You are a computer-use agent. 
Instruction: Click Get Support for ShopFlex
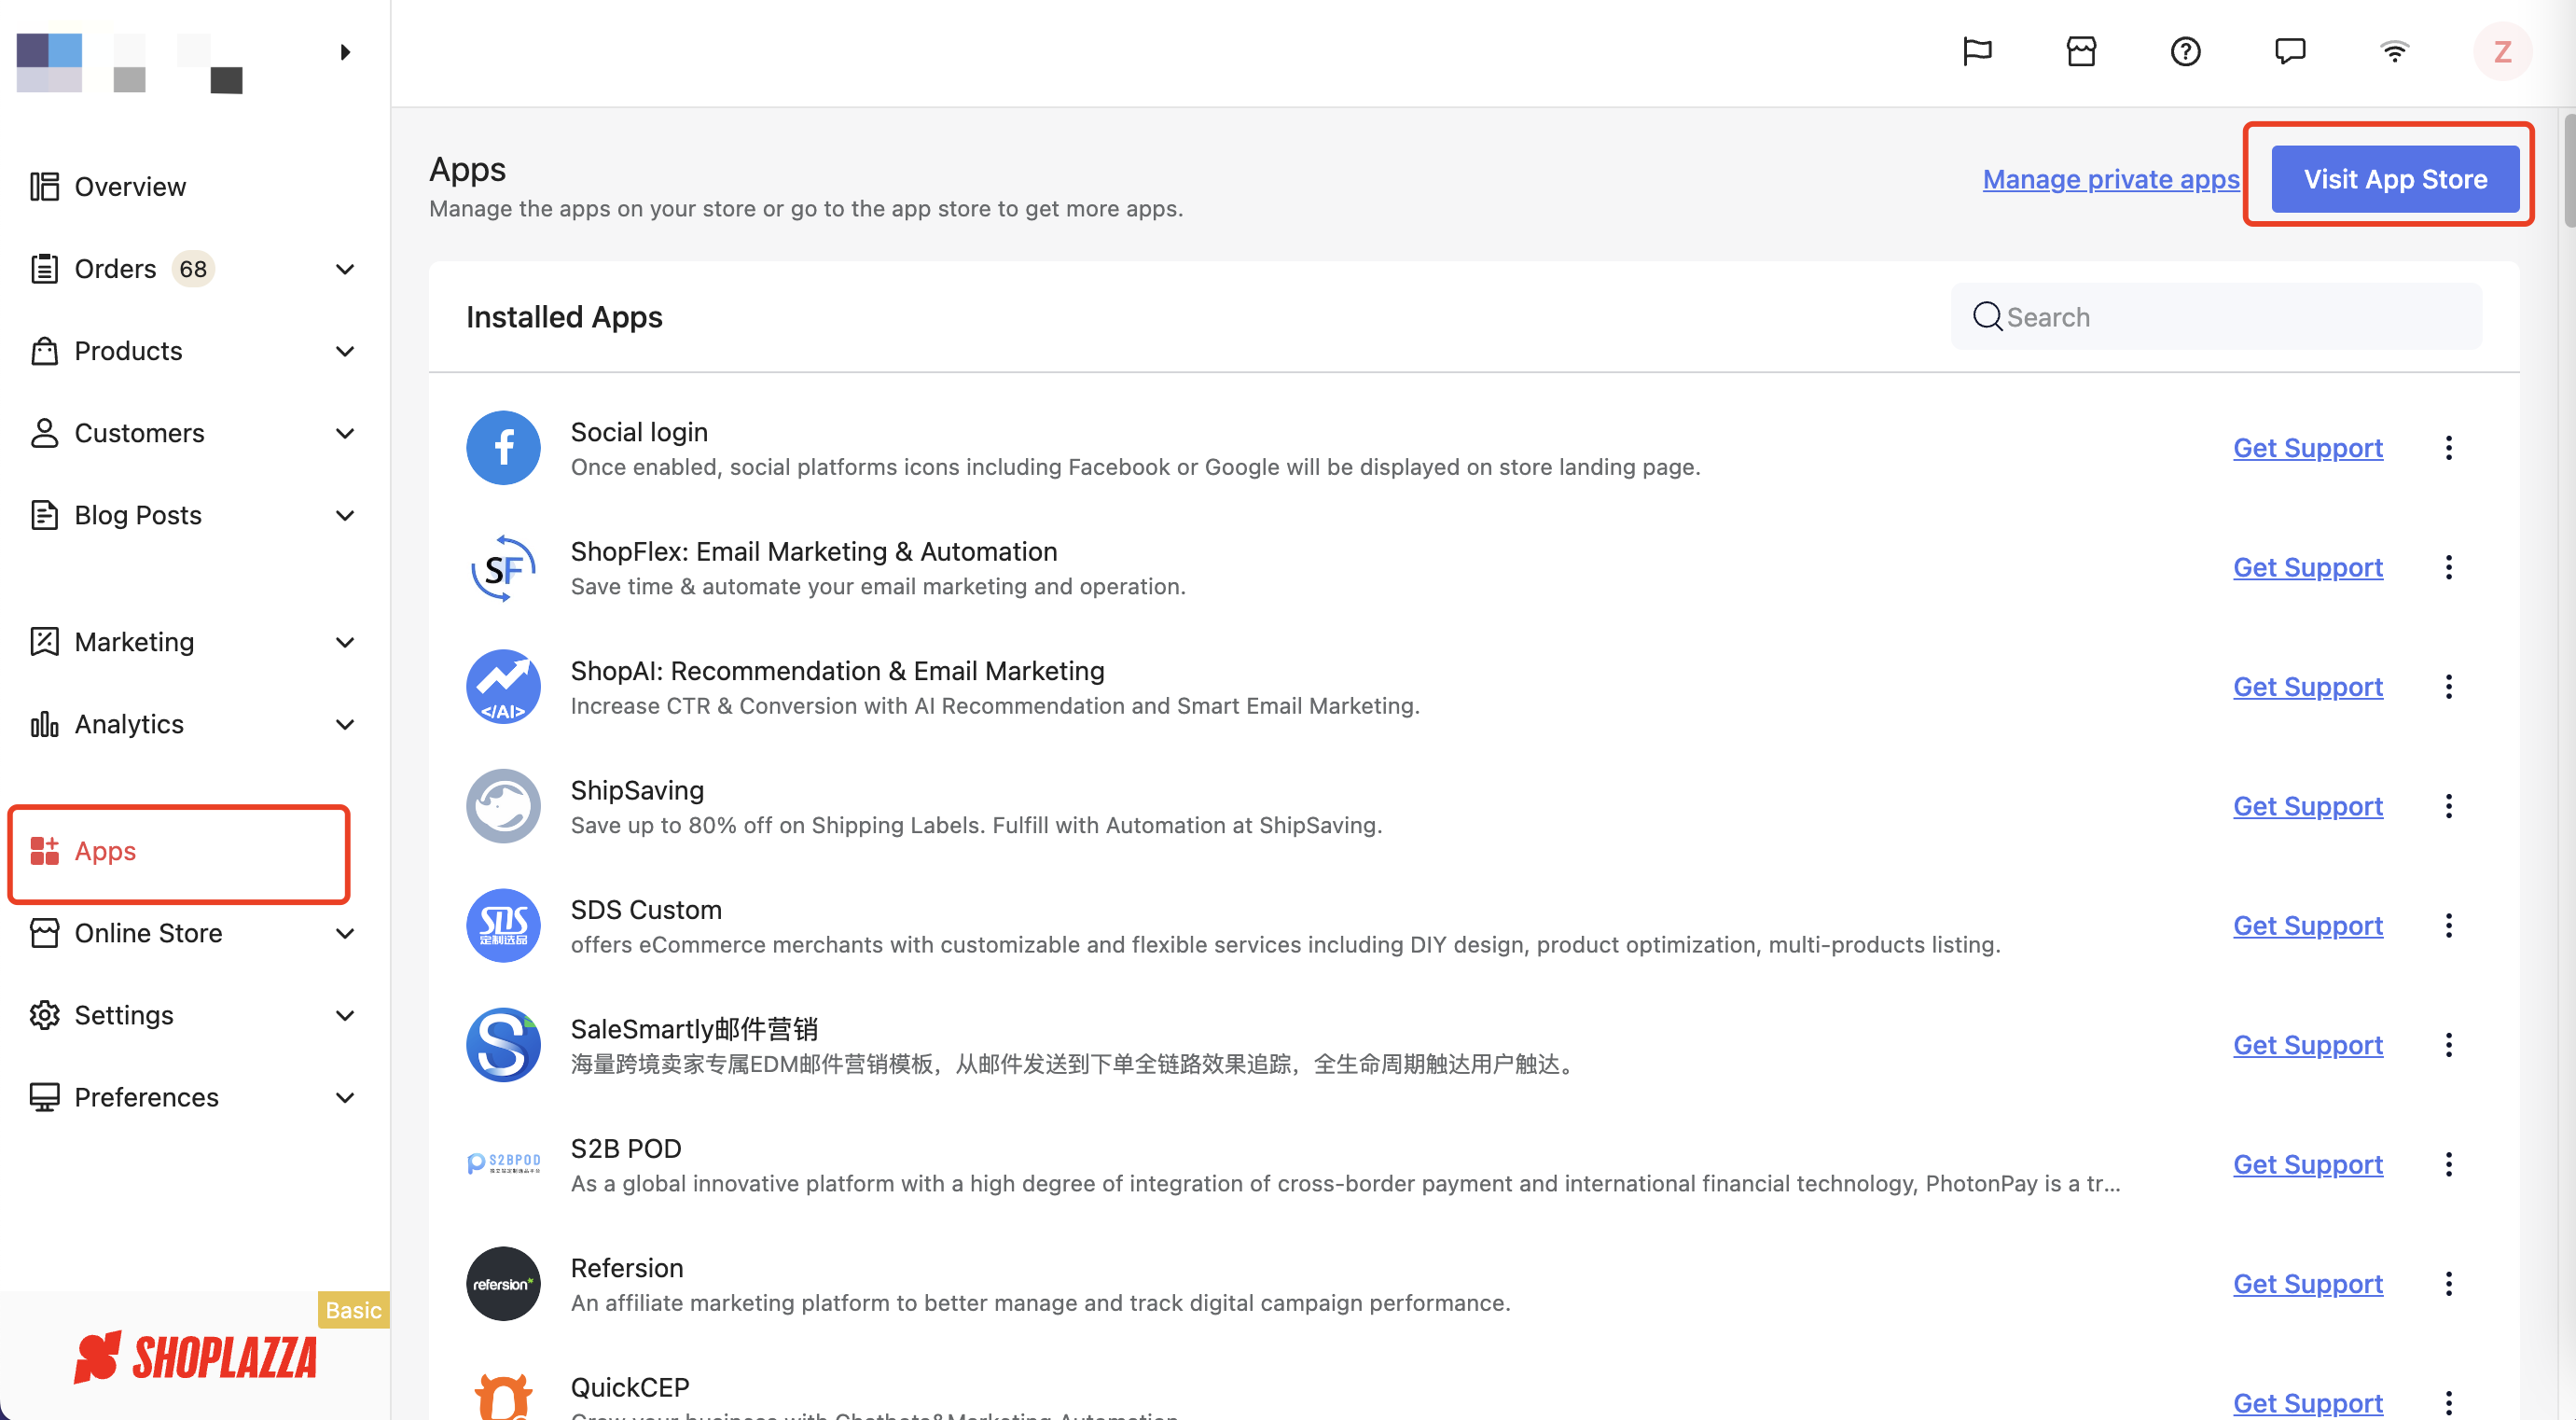coord(2308,567)
